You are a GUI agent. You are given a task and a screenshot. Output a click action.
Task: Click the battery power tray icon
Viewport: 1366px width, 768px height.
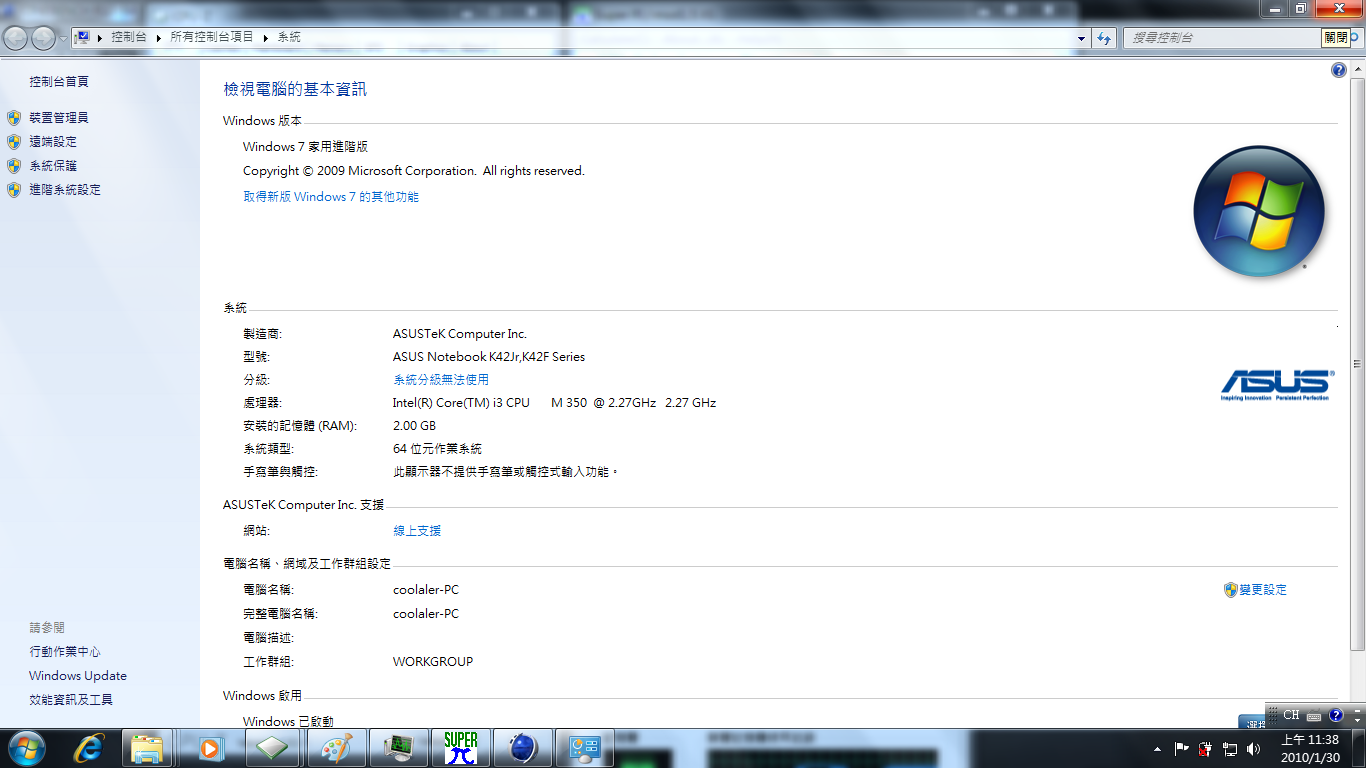(x=1206, y=749)
